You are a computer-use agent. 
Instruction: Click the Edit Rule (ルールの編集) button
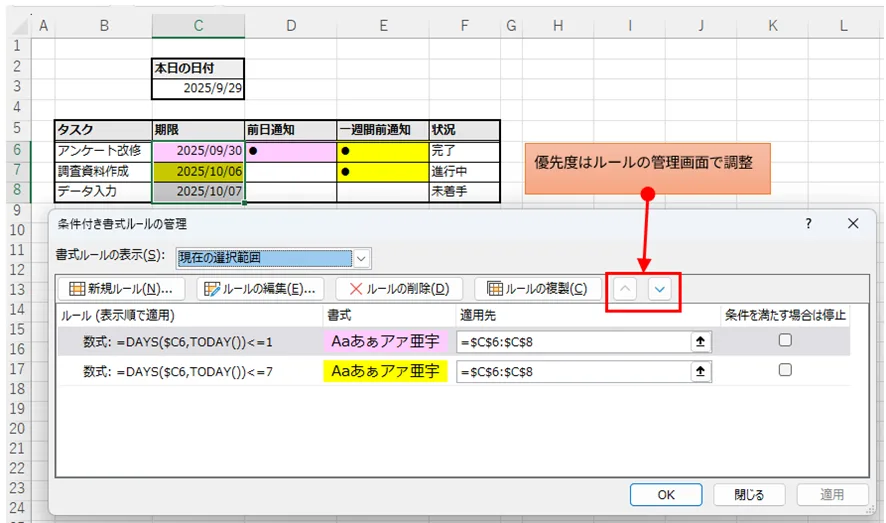click(x=260, y=289)
